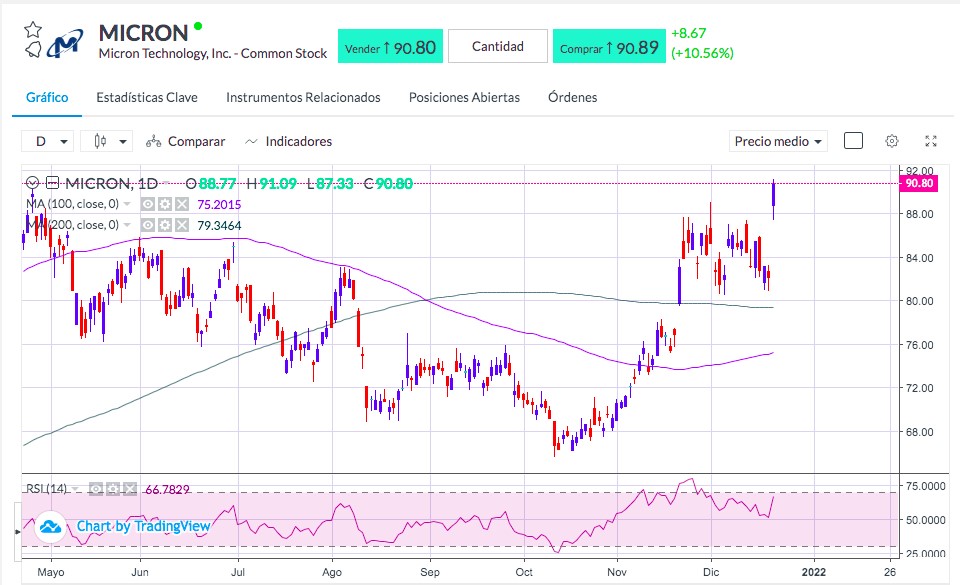Screen dimensions: 960x585
Task: Click the MICRON, 1D symbol title
Action: (111, 183)
